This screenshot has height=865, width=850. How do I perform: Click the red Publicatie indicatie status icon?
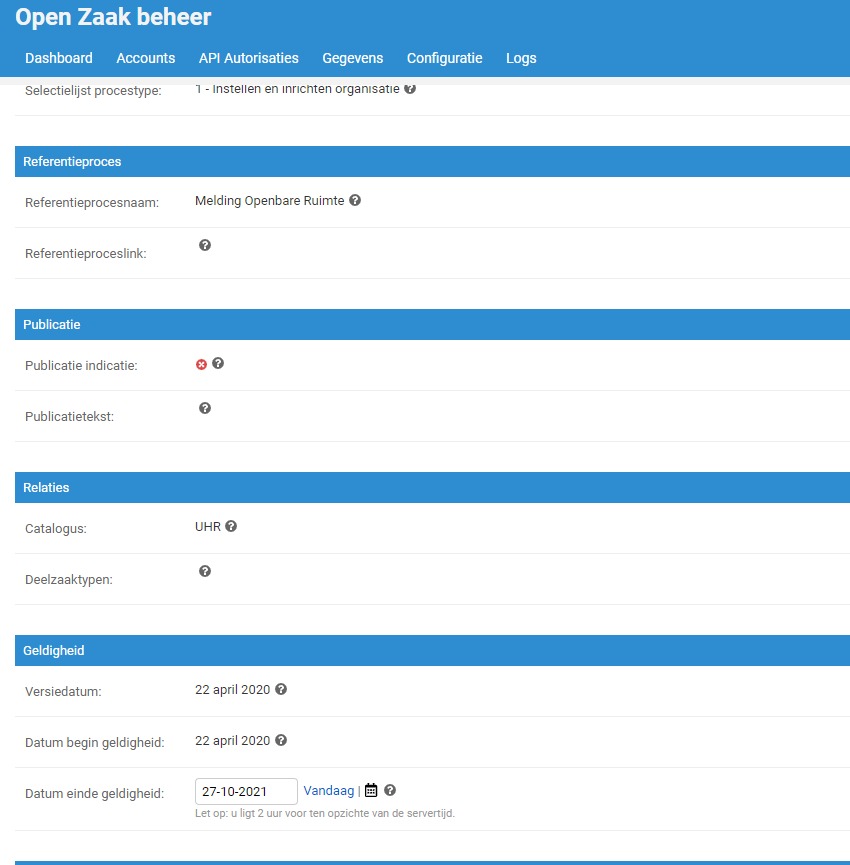(x=200, y=364)
